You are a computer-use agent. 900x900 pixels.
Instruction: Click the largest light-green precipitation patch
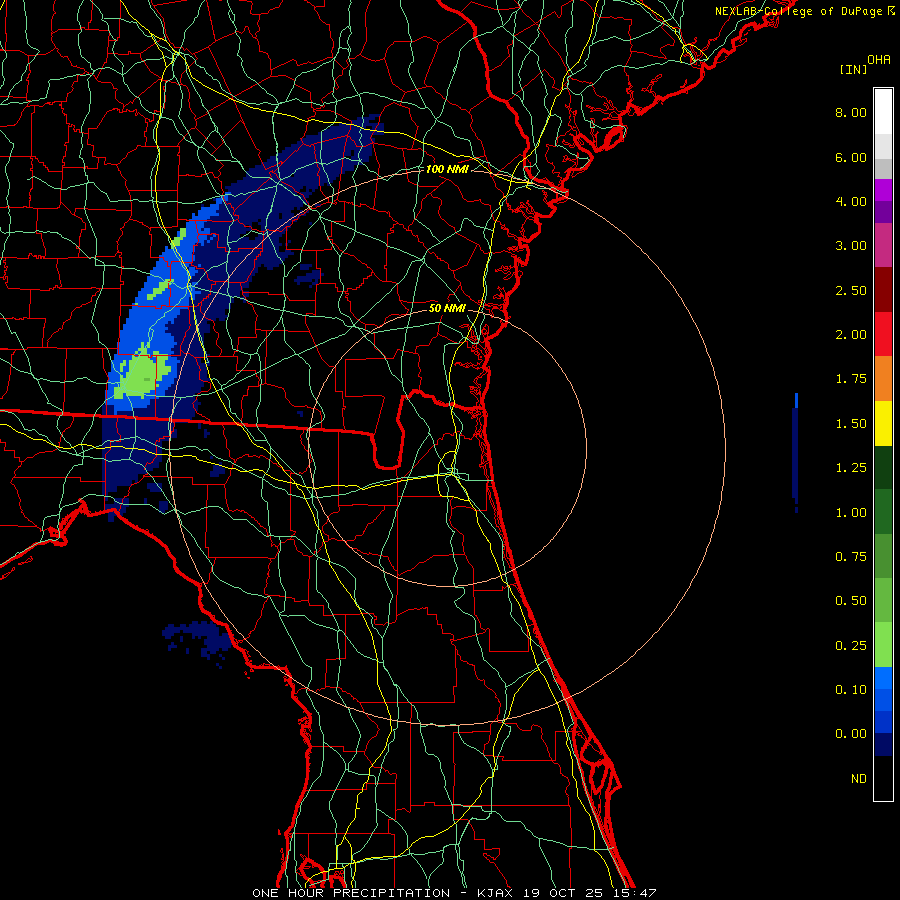[x=141, y=376]
